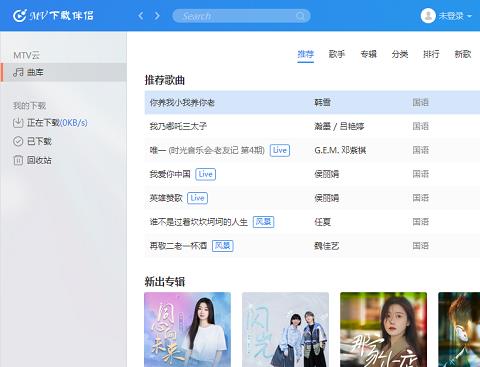480x367 pixels.
Task: Select song 再敬二老一杯酒
Action: 178,246
